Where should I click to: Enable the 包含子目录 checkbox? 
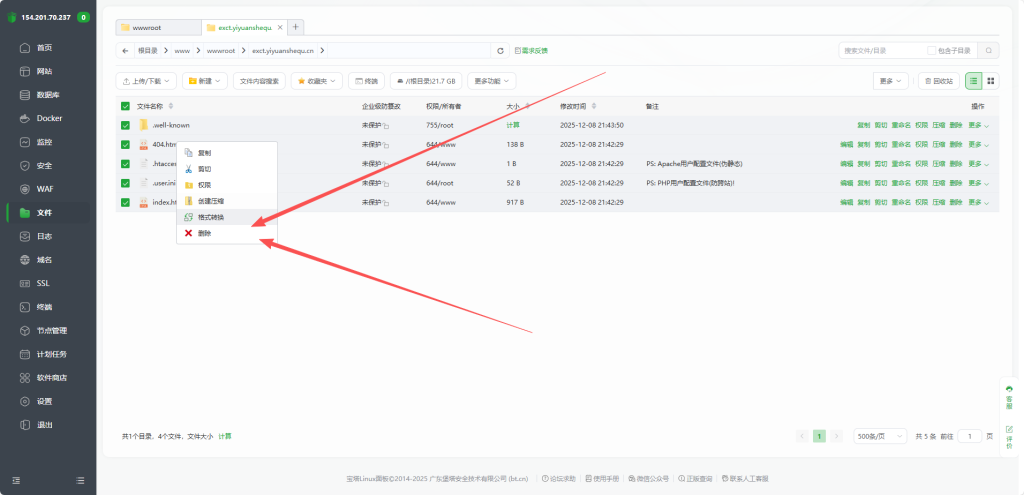932,50
